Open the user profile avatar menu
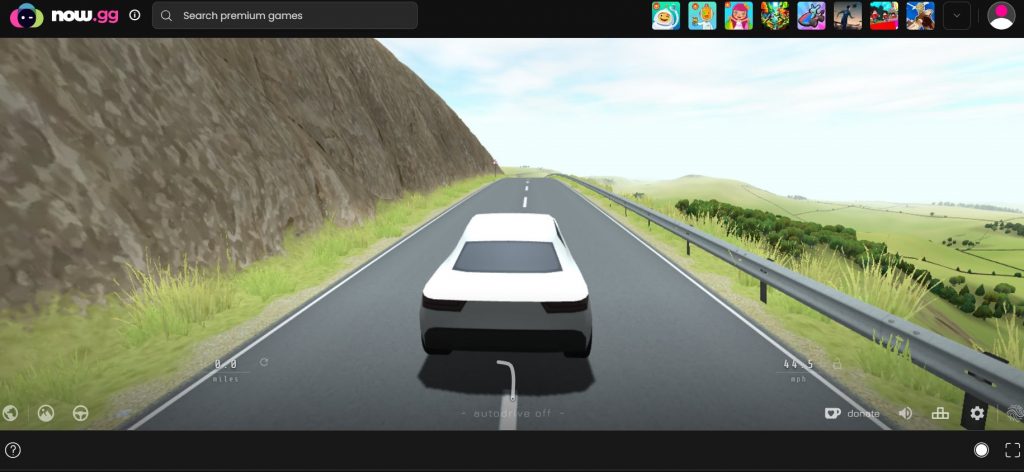Viewport: 1024px width, 472px height. 1000,15
